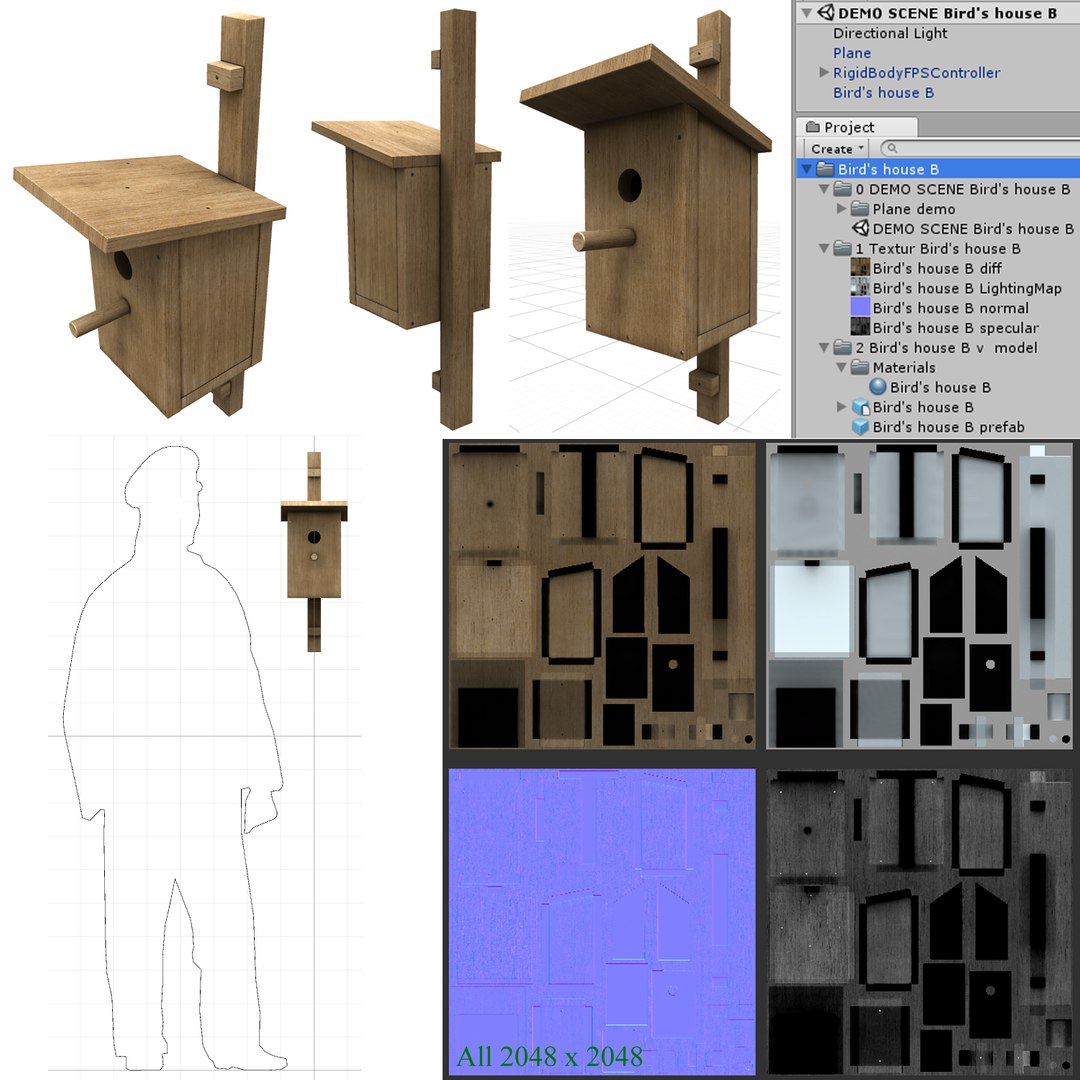Viewport: 1080px width, 1080px height.
Task: Click the blue prefab cube icon
Action: point(860,427)
